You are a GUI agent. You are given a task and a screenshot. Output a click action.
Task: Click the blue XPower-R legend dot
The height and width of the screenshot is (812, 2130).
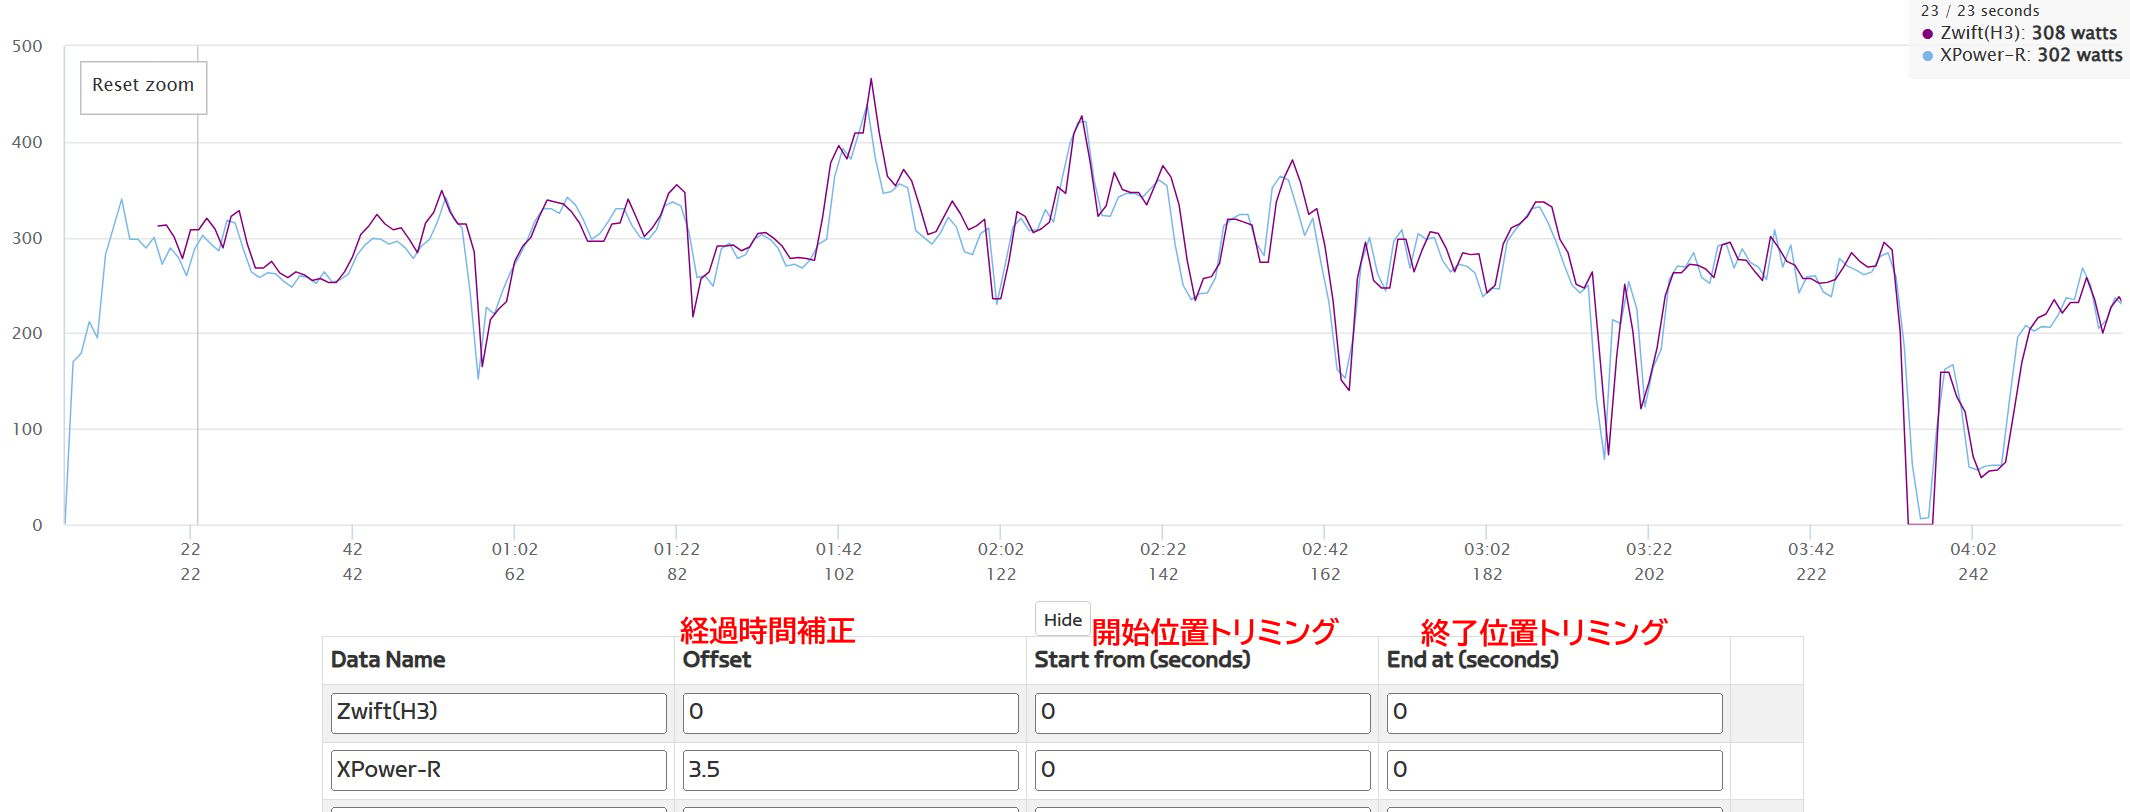[1927, 56]
